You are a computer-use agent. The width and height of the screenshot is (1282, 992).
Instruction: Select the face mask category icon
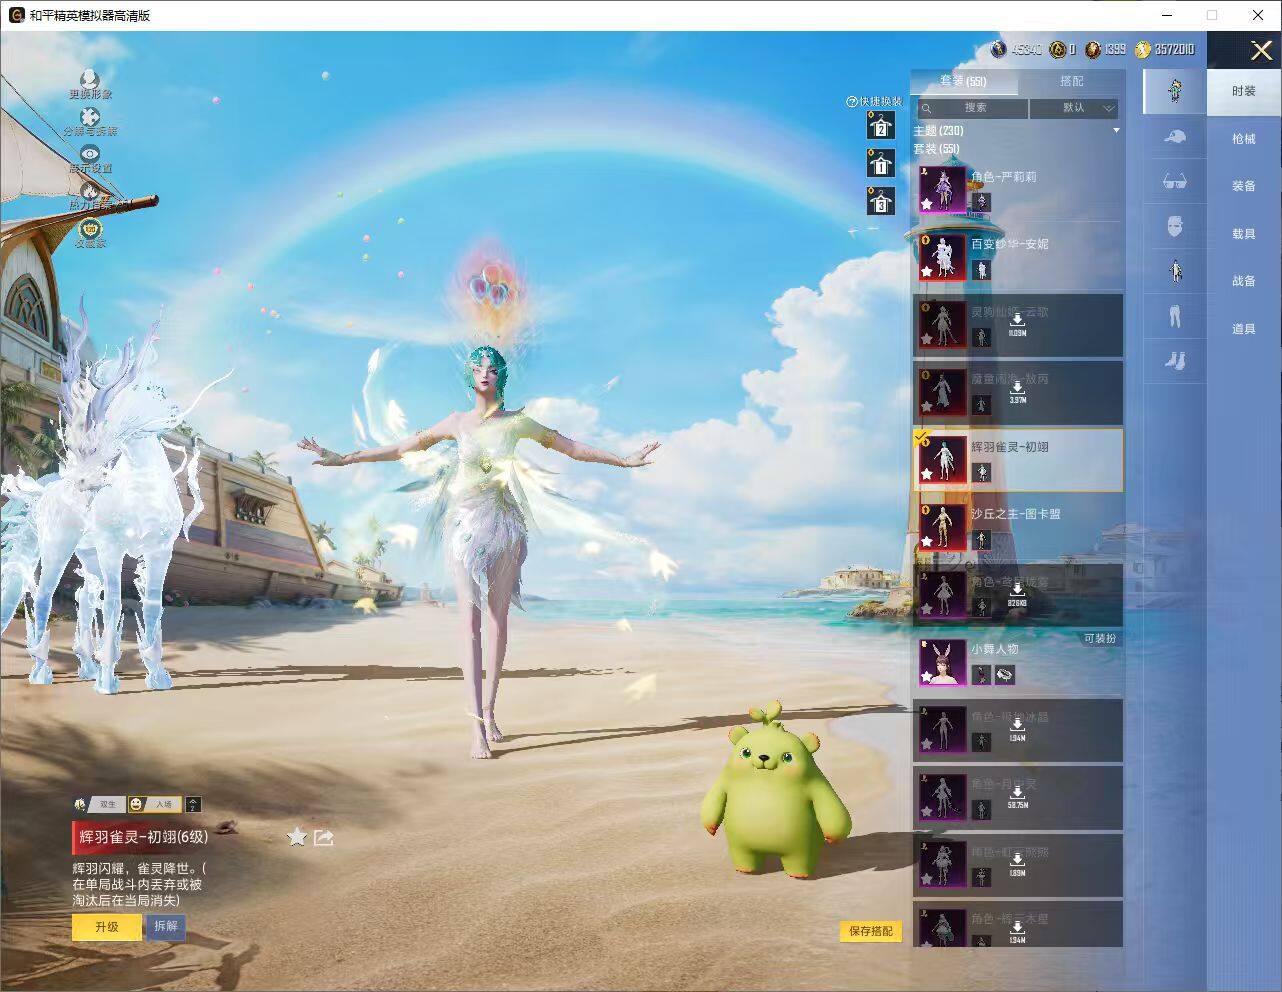(x=1175, y=226)
